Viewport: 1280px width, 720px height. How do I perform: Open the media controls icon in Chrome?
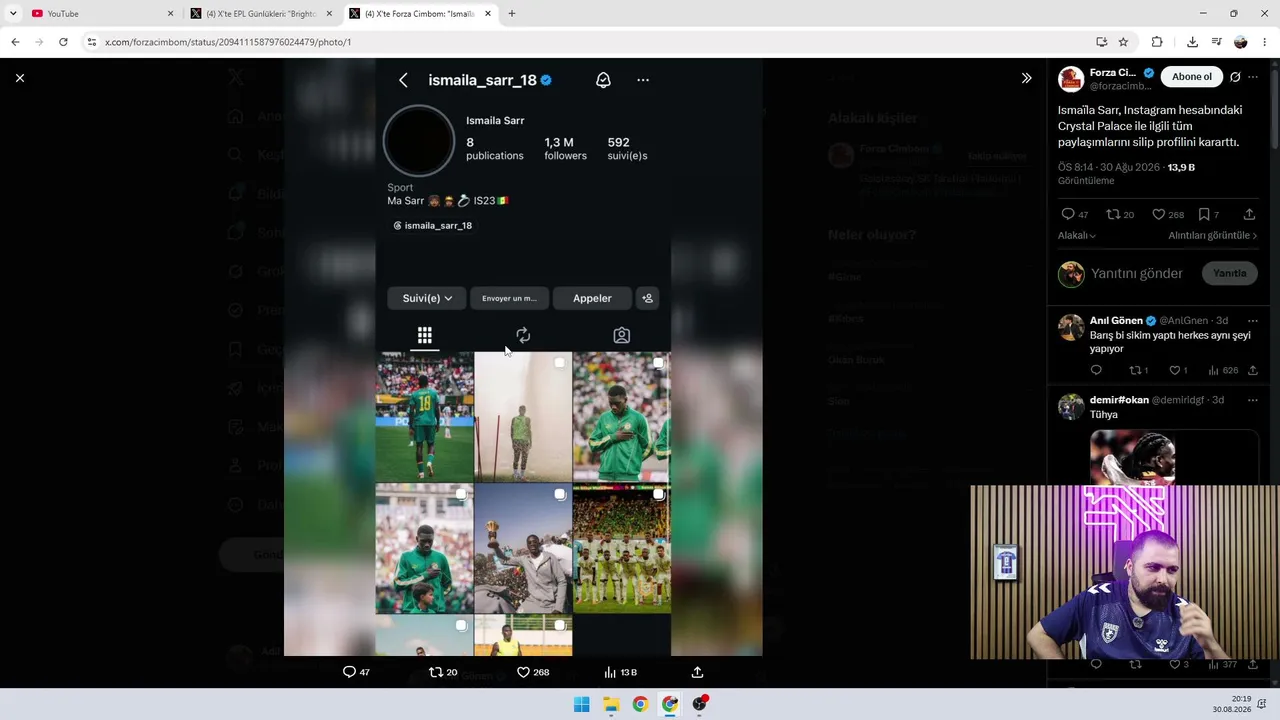coord(1216,42)
